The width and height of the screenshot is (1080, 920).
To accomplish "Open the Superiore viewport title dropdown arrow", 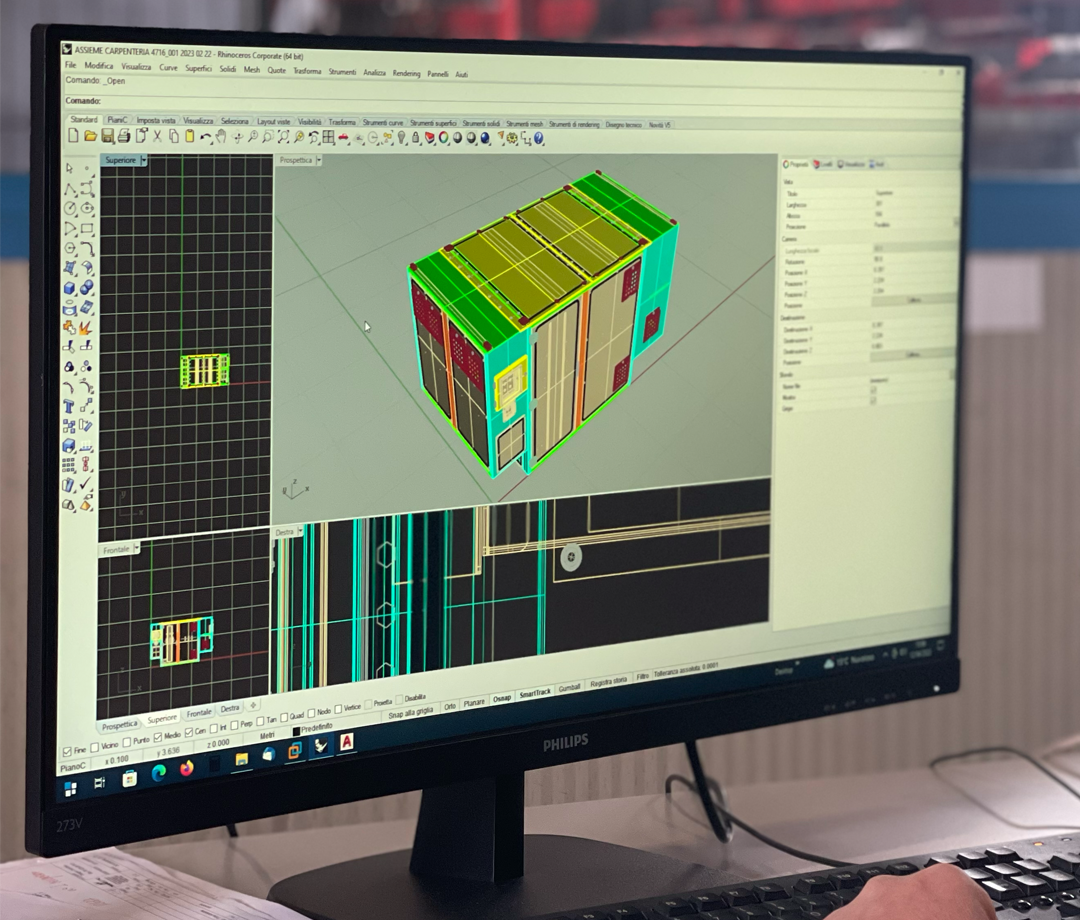I will [x=144, y=160].
